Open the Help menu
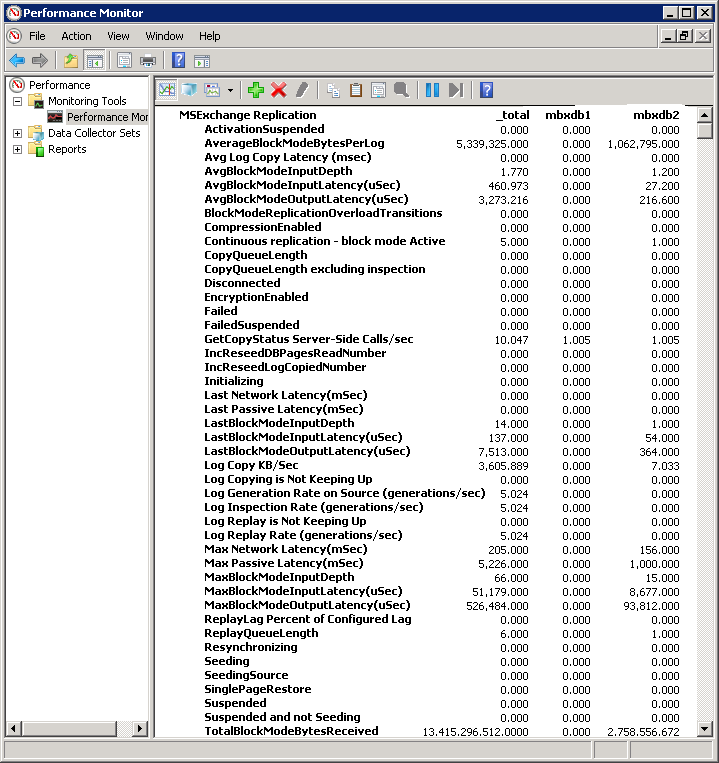The image size is (719, 763). coord(210,36)
